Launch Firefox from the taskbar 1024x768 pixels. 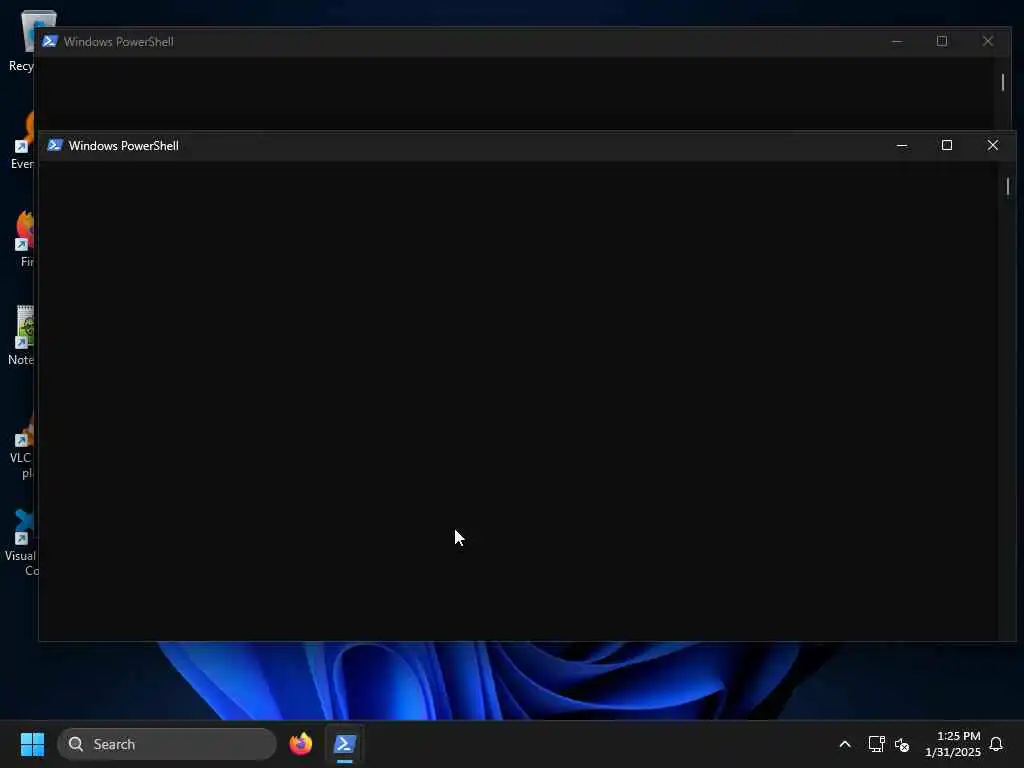click(x=301, y=744)
